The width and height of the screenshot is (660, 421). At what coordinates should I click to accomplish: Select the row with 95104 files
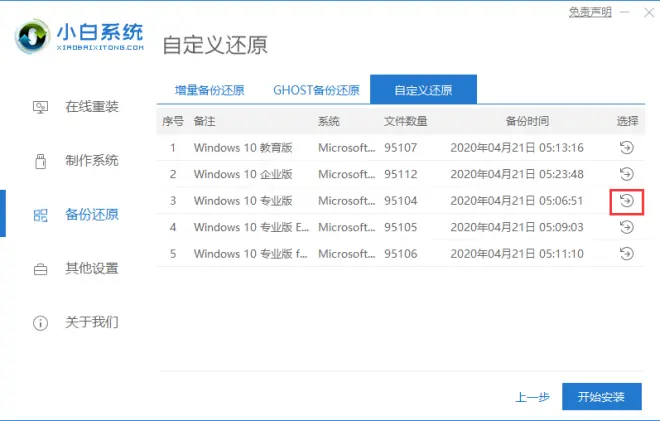point(400,201)
